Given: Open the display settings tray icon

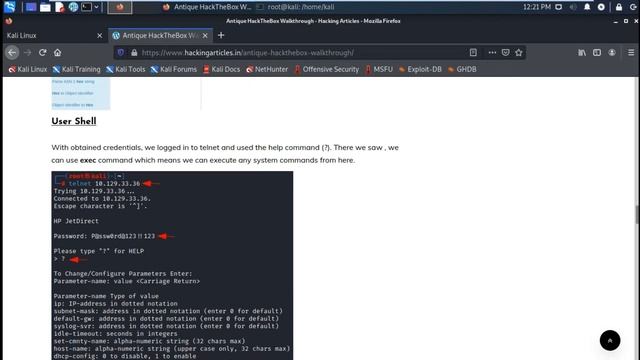Looking at the screenshot, I should coord(559,7).
